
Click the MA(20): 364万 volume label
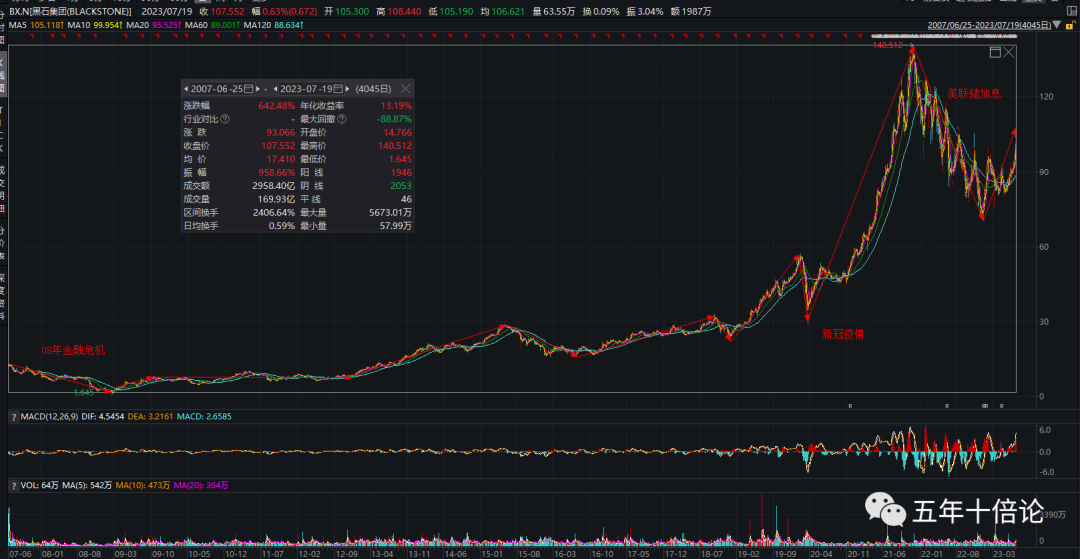[199, 485]
